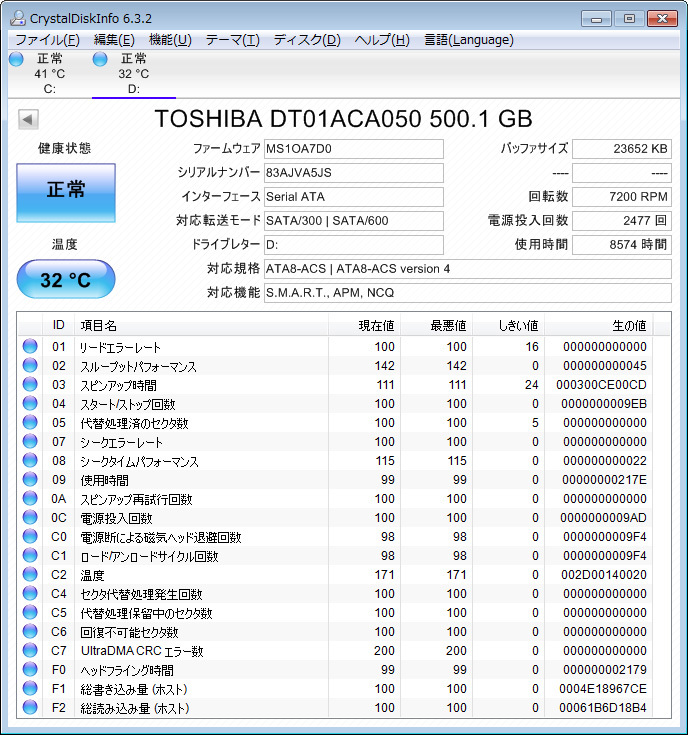The image size is (688, 735).
Task: Select the row name スピンアップ時間
Action: pyautogui.click(x=119, y=385)
